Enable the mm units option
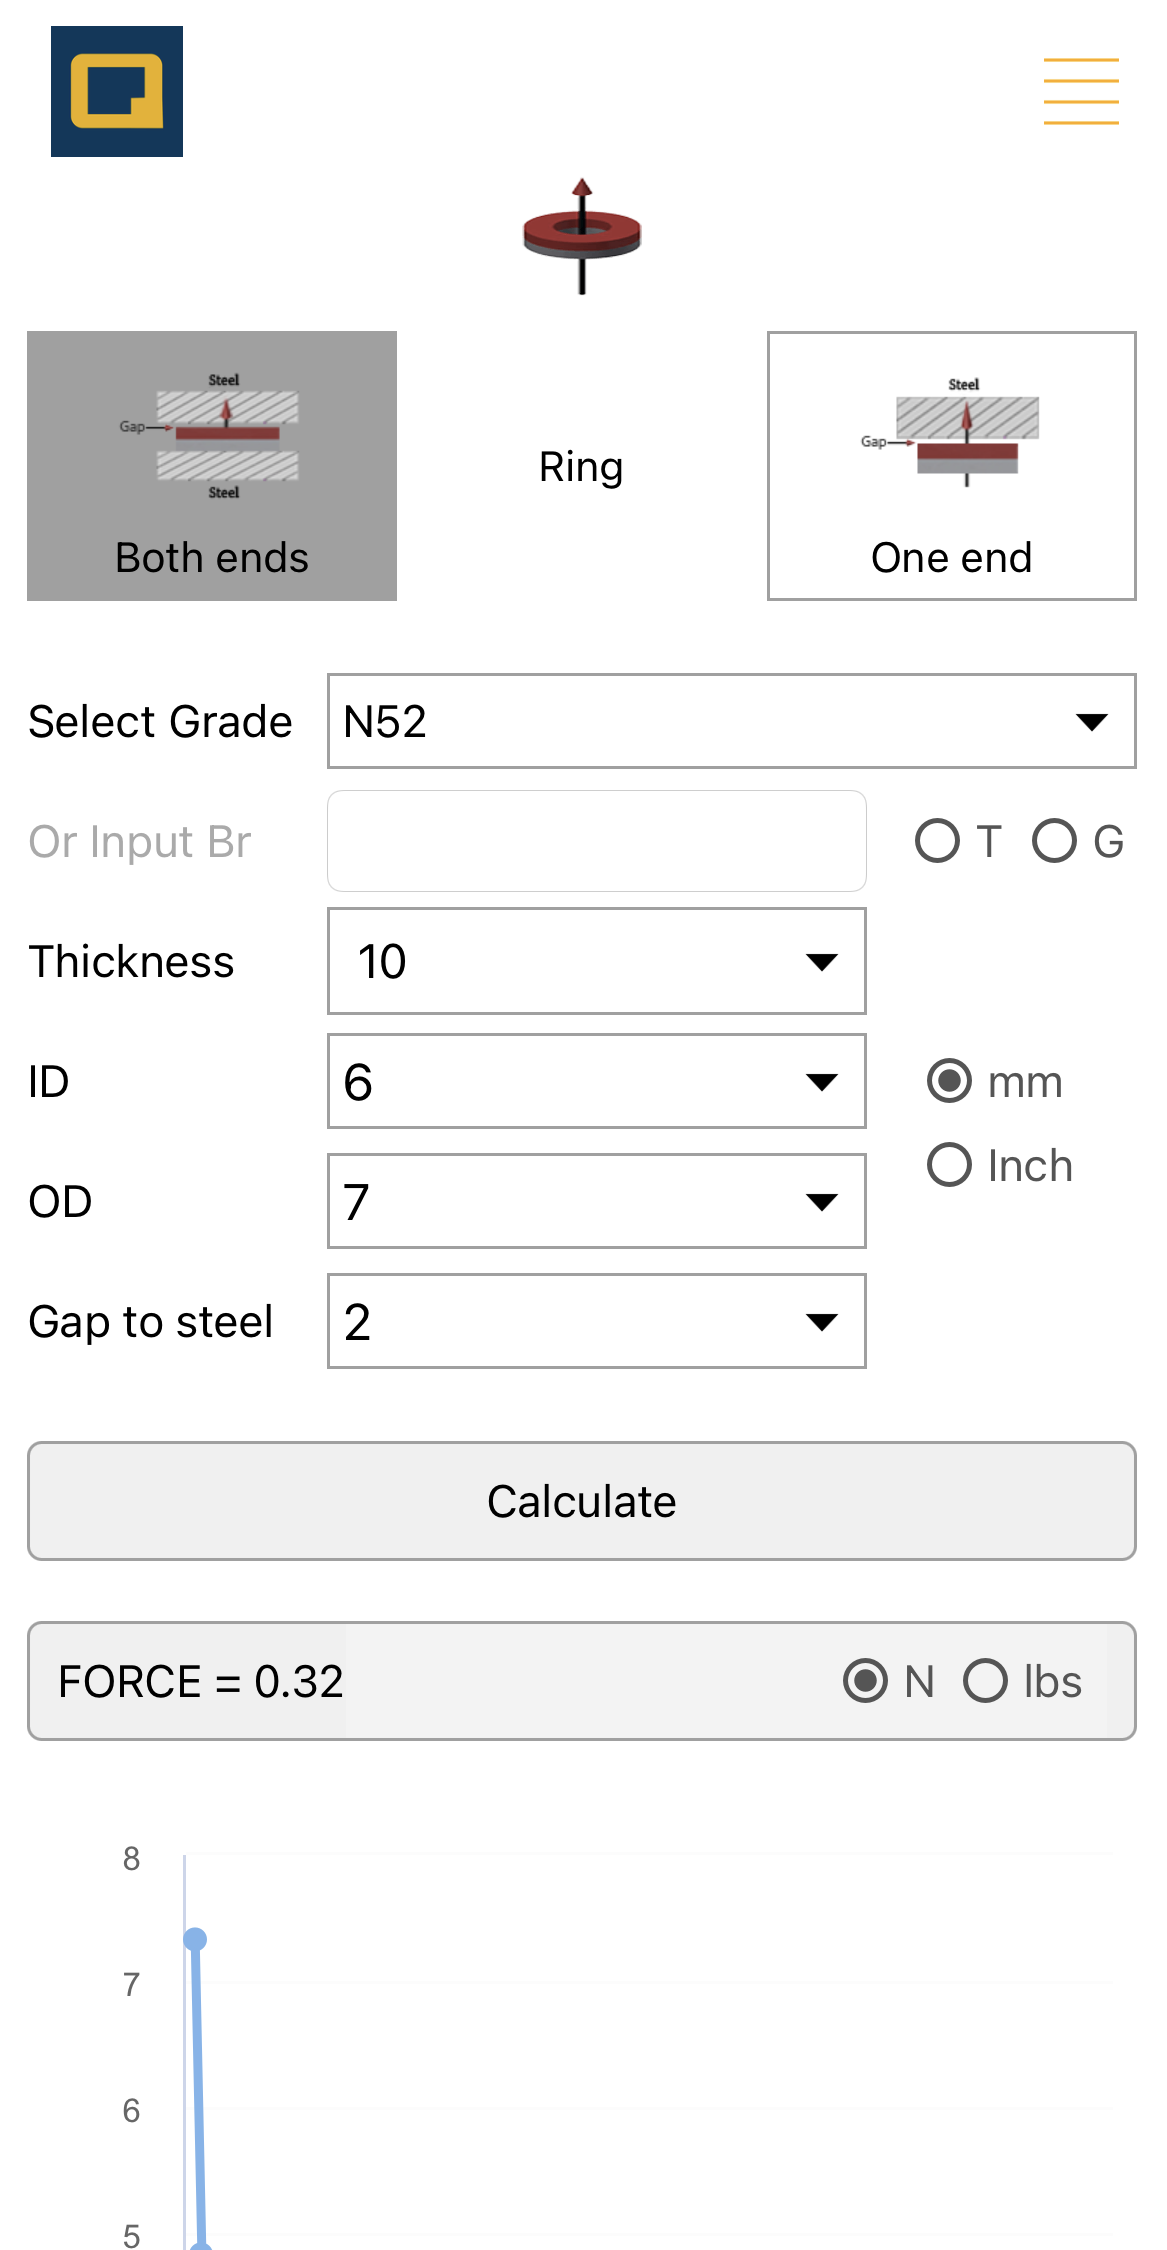Screen dimensions: 1167x2250 tap(948, 1081)
